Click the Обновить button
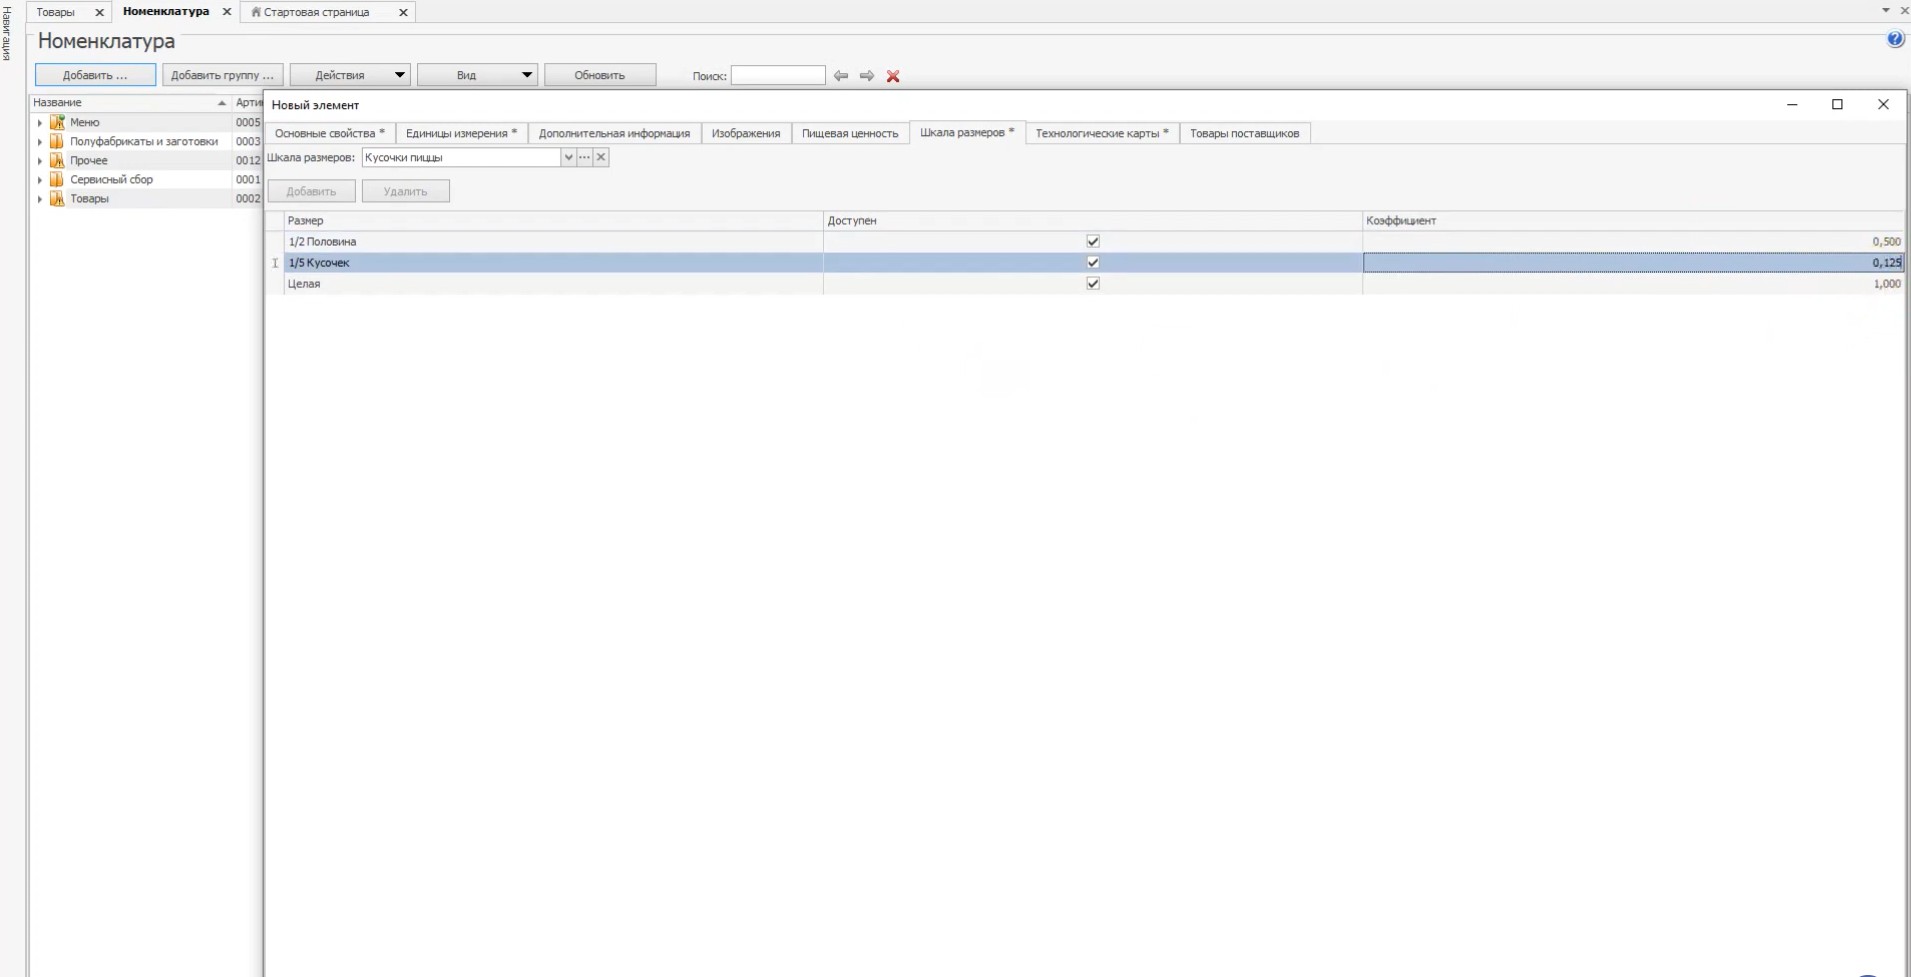This screenshot has height=977, width=1911. (x=600, y=75)
